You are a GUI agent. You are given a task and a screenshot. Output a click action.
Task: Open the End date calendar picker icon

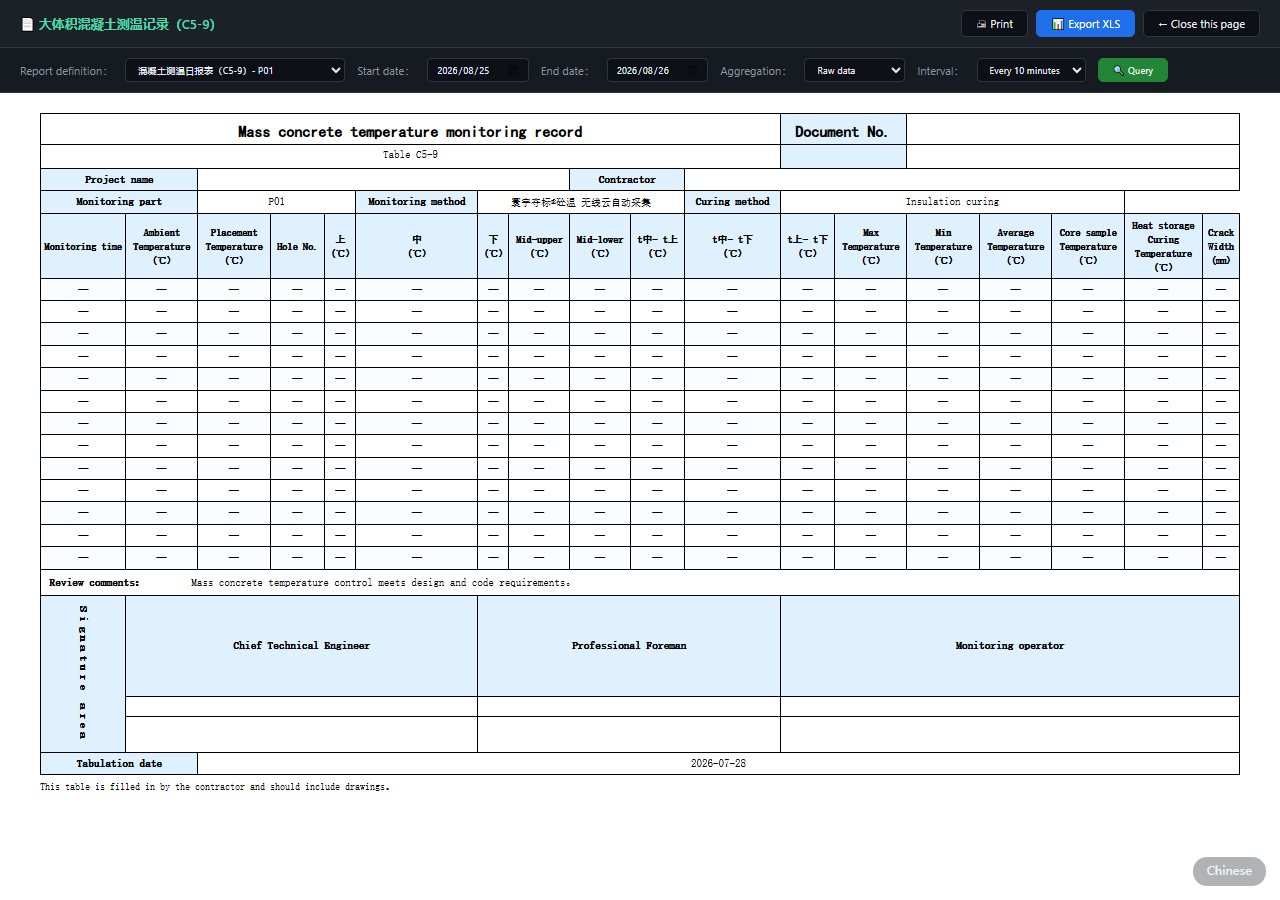(x=693, y=71)
